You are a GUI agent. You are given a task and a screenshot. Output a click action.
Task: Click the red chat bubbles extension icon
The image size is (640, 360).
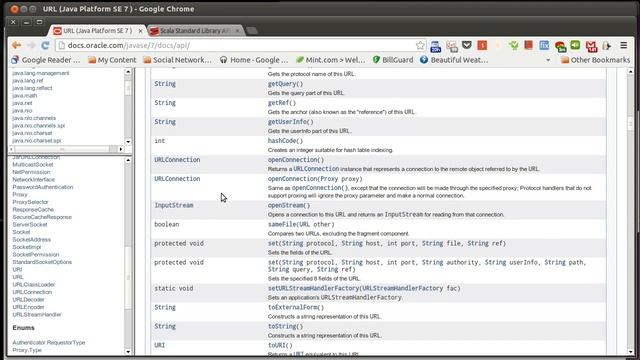(x=560, y=46)
